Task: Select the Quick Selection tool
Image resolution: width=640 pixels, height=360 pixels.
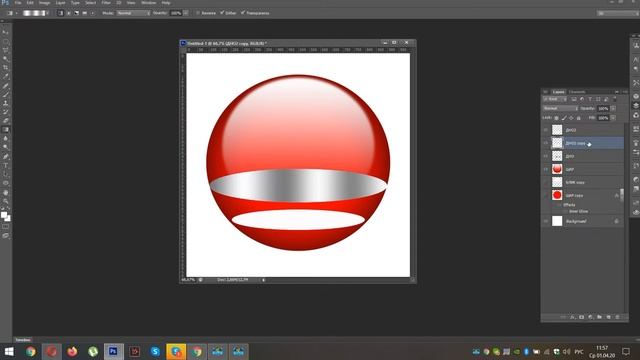Action: [x=5, y=58]
